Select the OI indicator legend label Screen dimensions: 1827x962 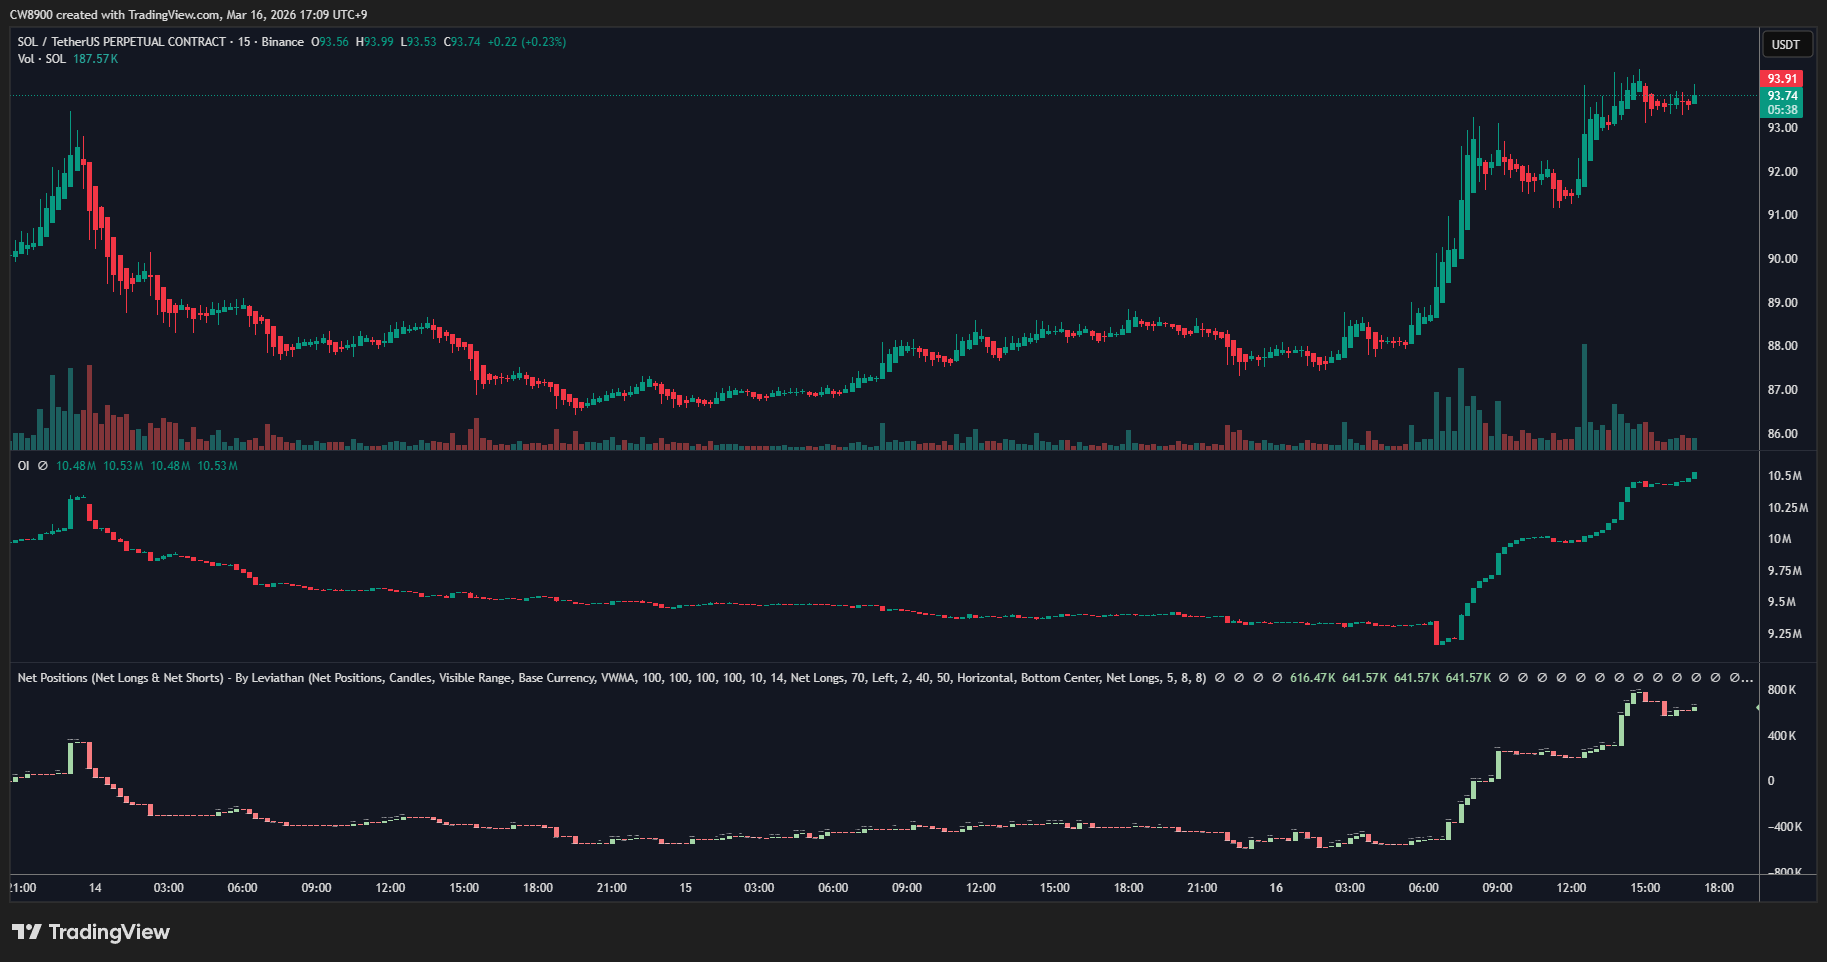click(24, 466)
